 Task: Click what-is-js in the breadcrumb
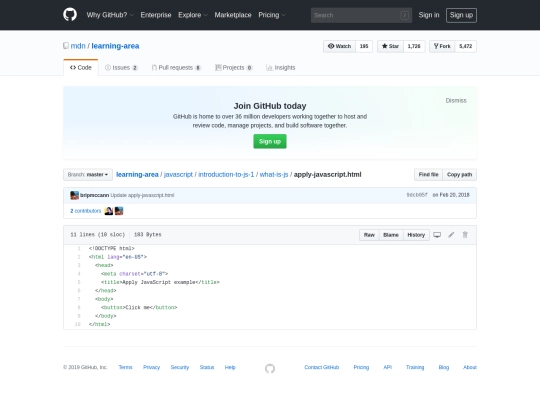click(x=274, y=175)
